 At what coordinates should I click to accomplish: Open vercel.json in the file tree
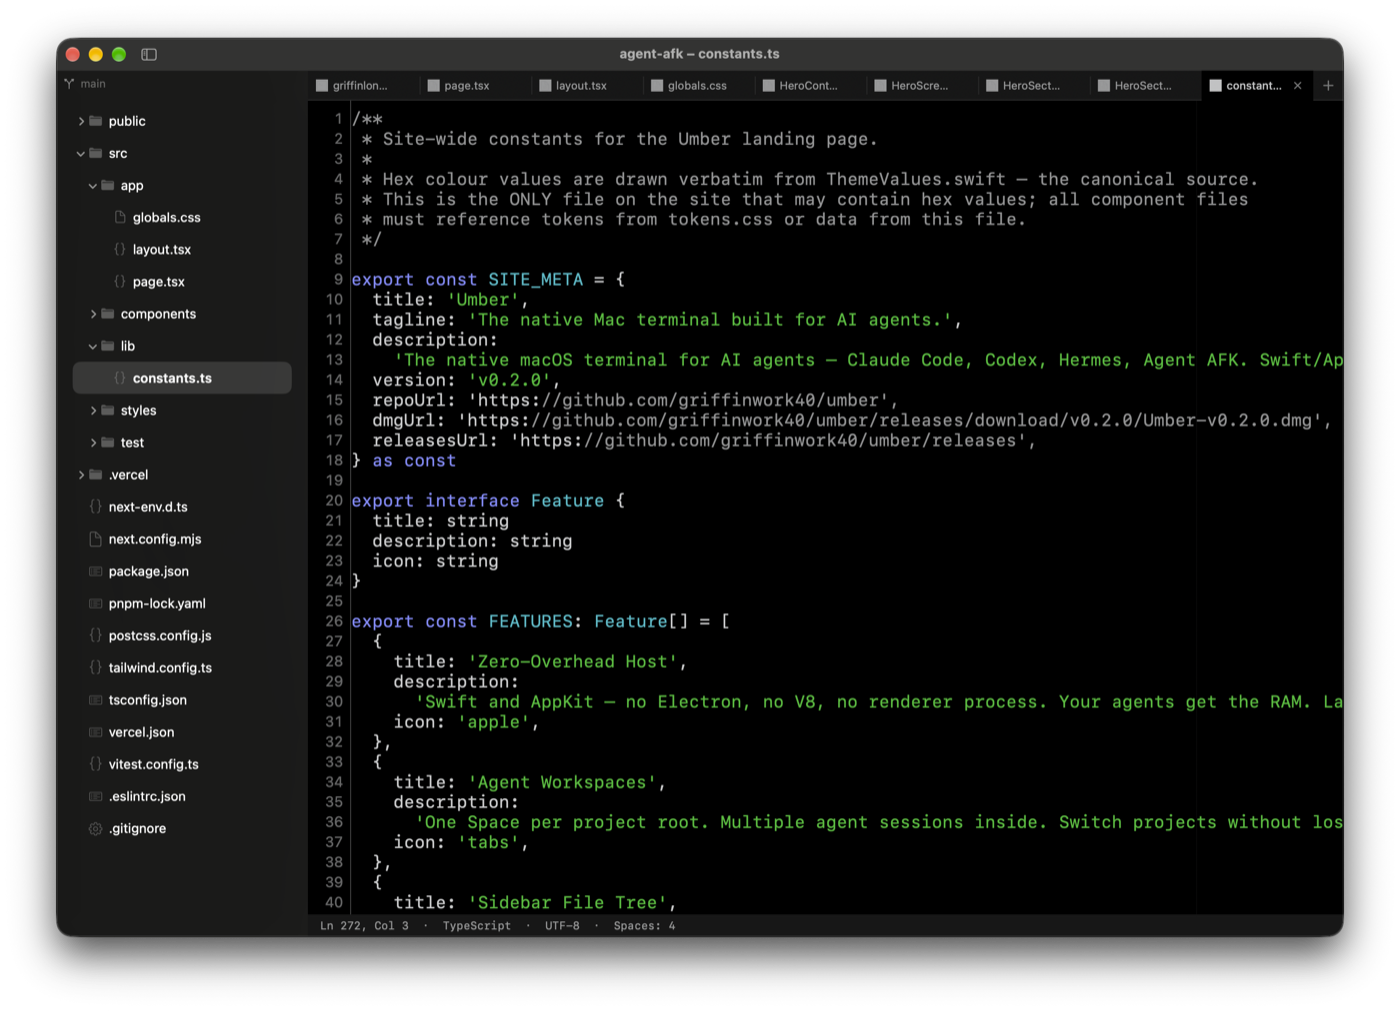click(182, 732)
